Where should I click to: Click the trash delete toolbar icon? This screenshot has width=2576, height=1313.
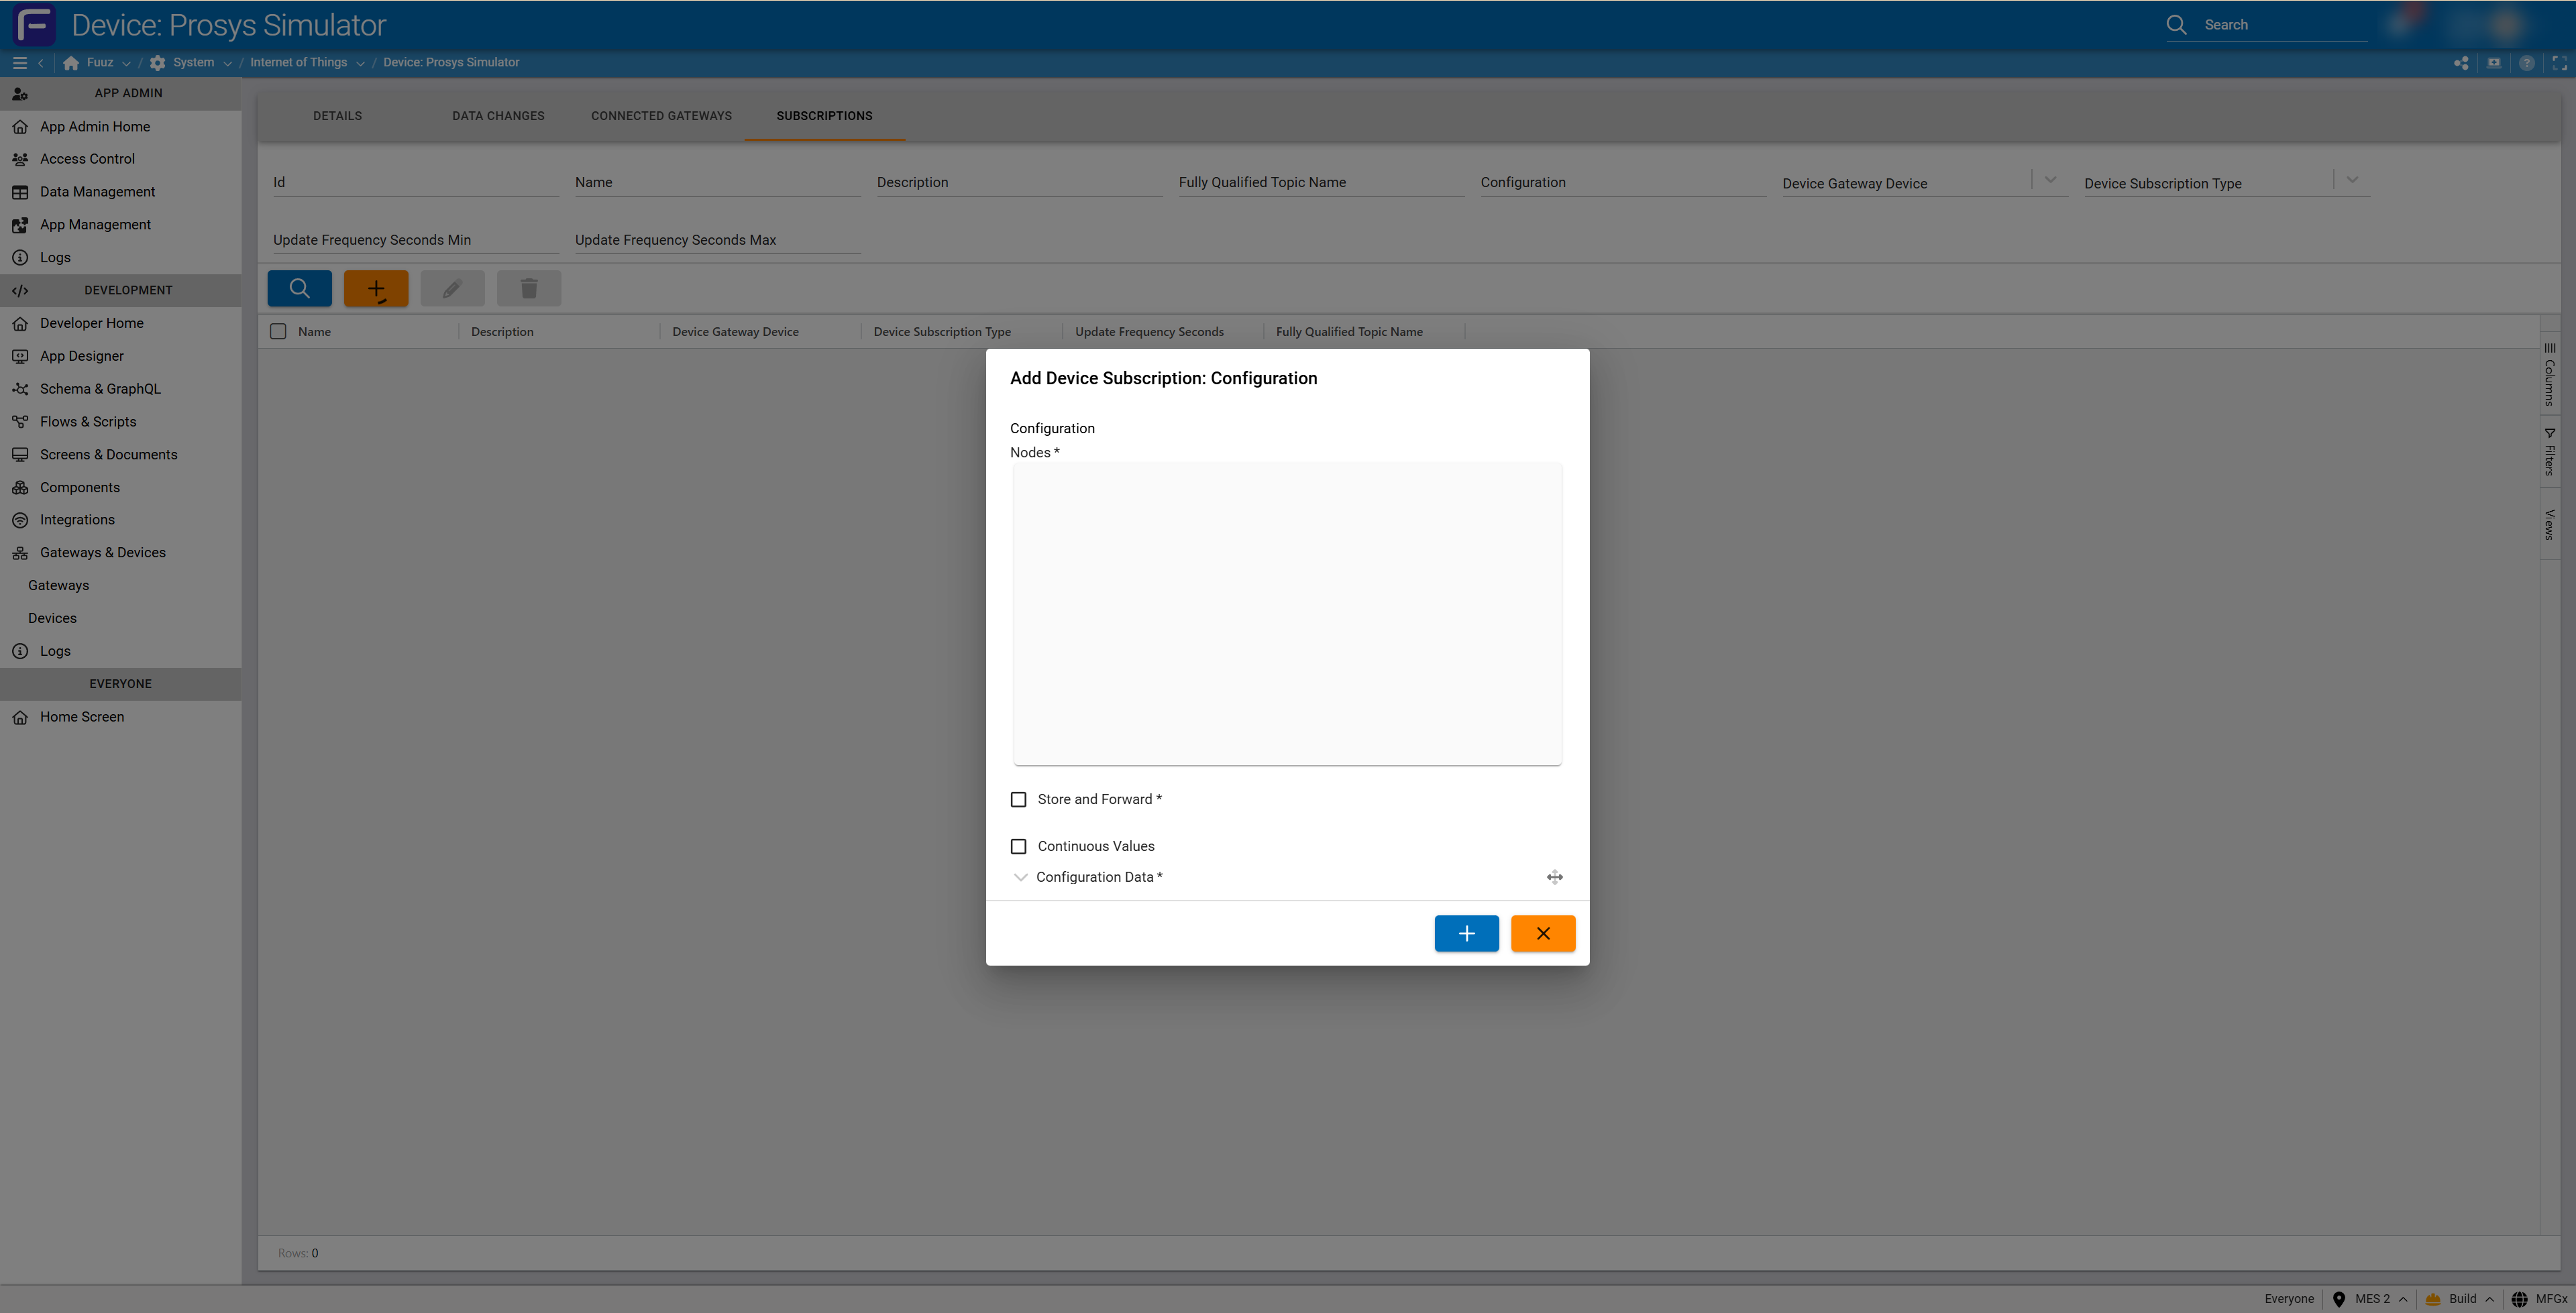529,289
